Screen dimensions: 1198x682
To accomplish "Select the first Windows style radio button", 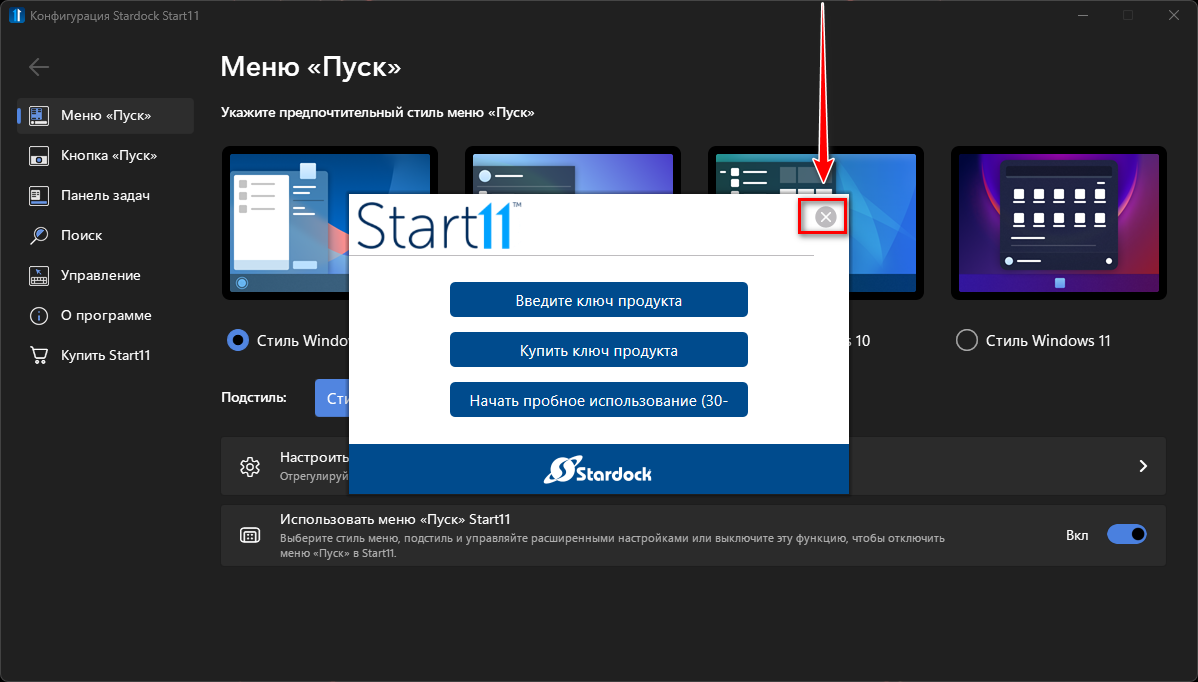I will [238, 341].
